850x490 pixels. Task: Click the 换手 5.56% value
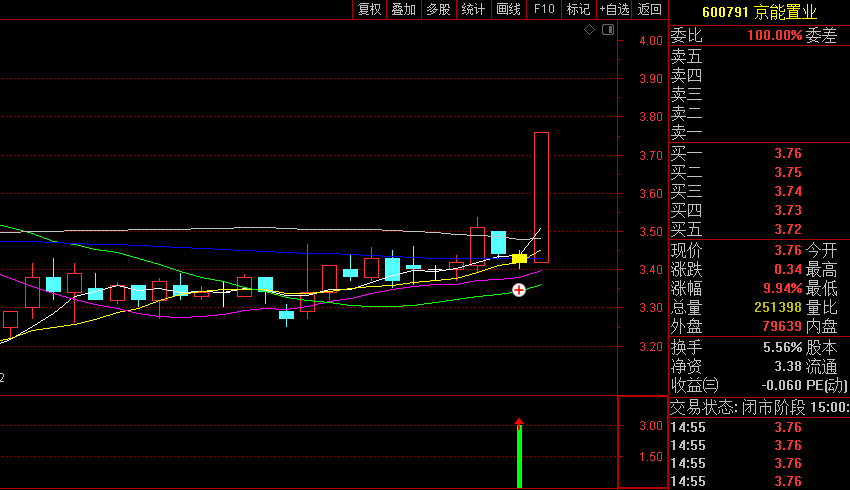pyautogui.click(x=782, y=347)
